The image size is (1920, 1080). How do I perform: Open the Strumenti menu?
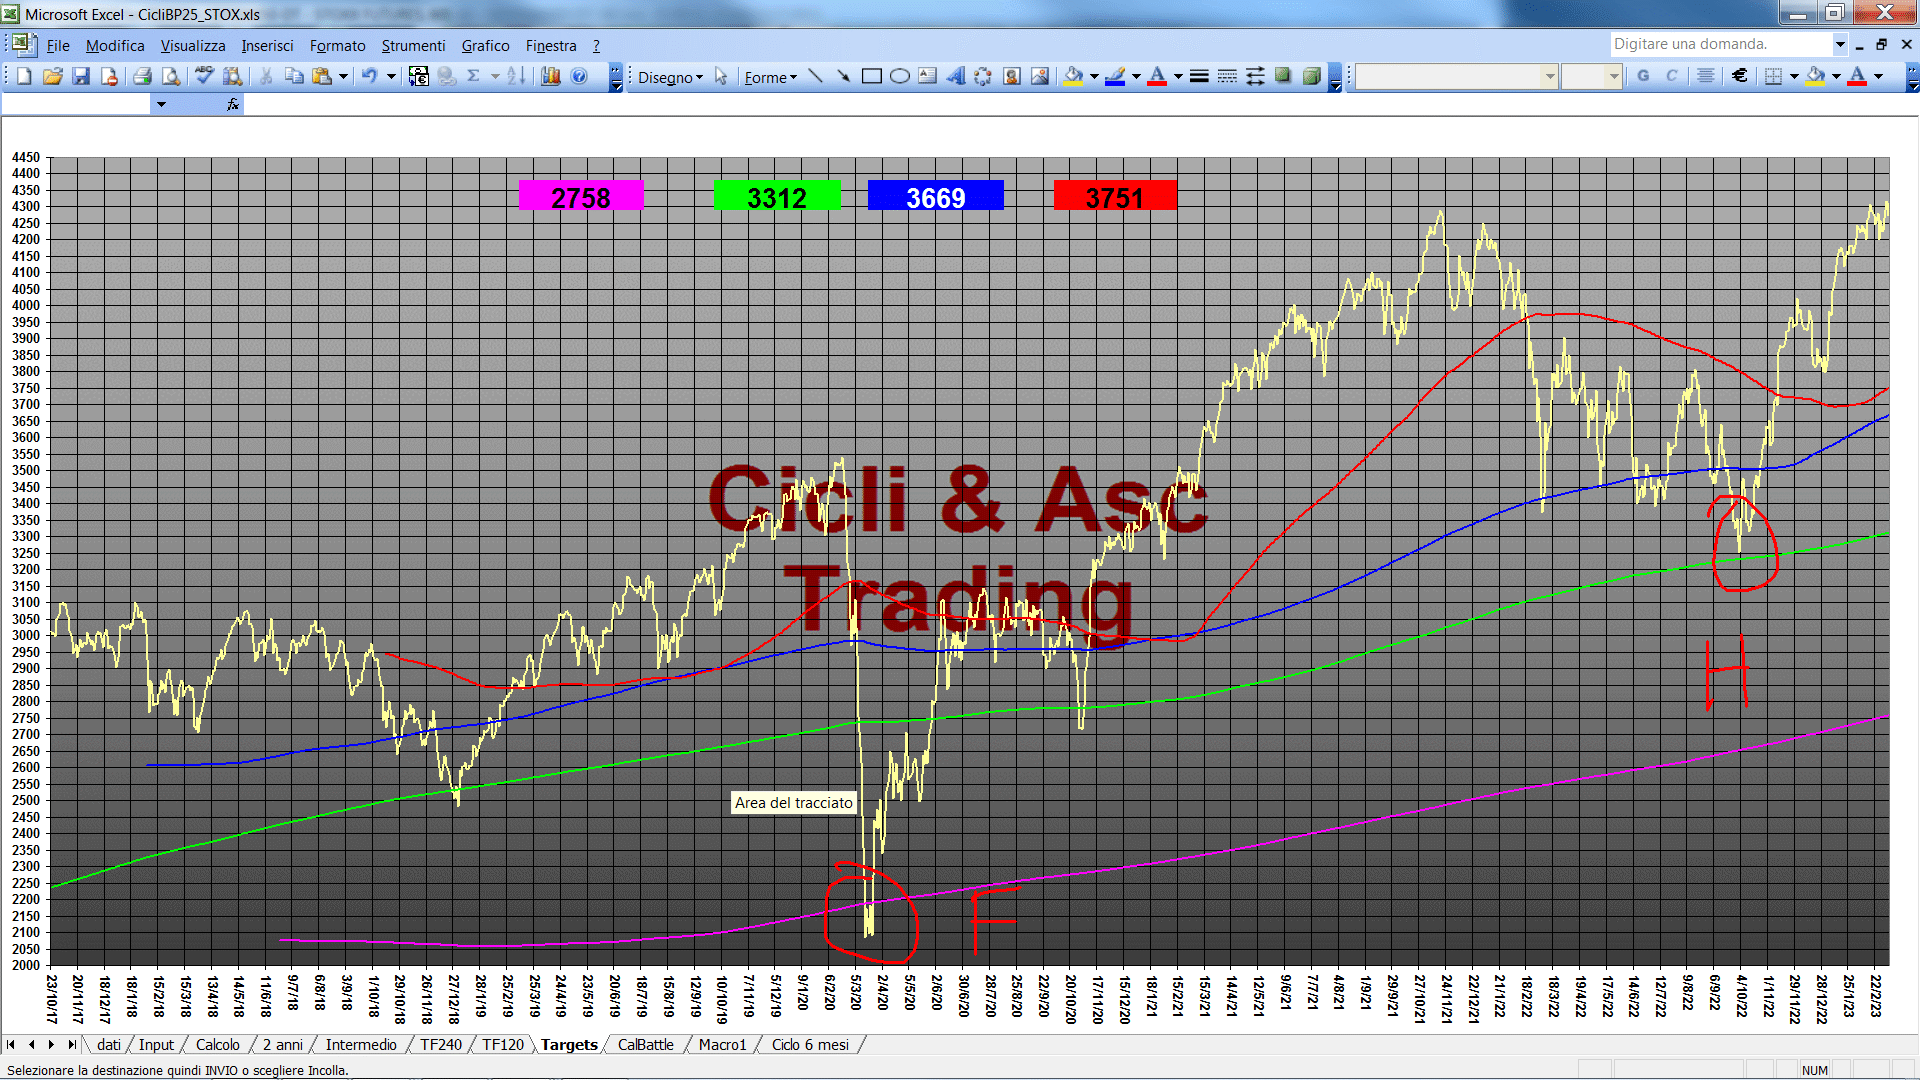[413, 46]
